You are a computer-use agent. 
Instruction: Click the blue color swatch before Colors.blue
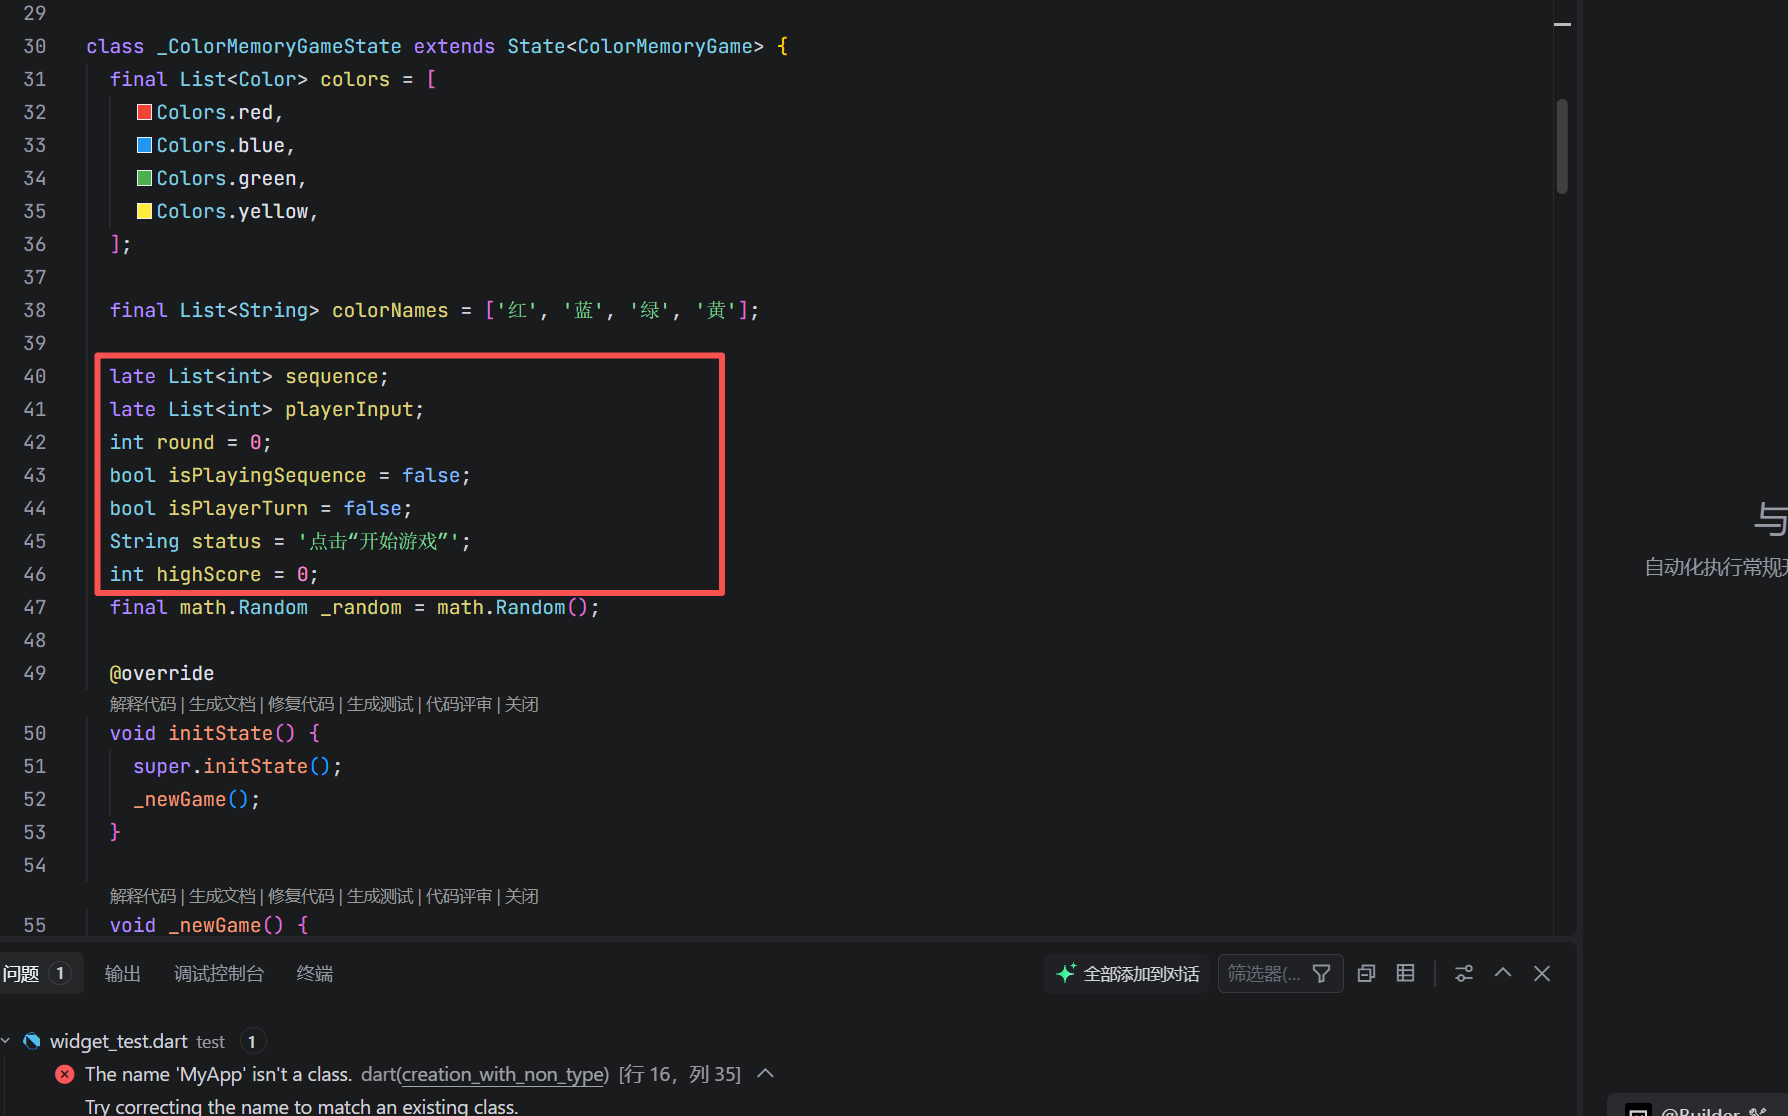click(x=144, y=145)
